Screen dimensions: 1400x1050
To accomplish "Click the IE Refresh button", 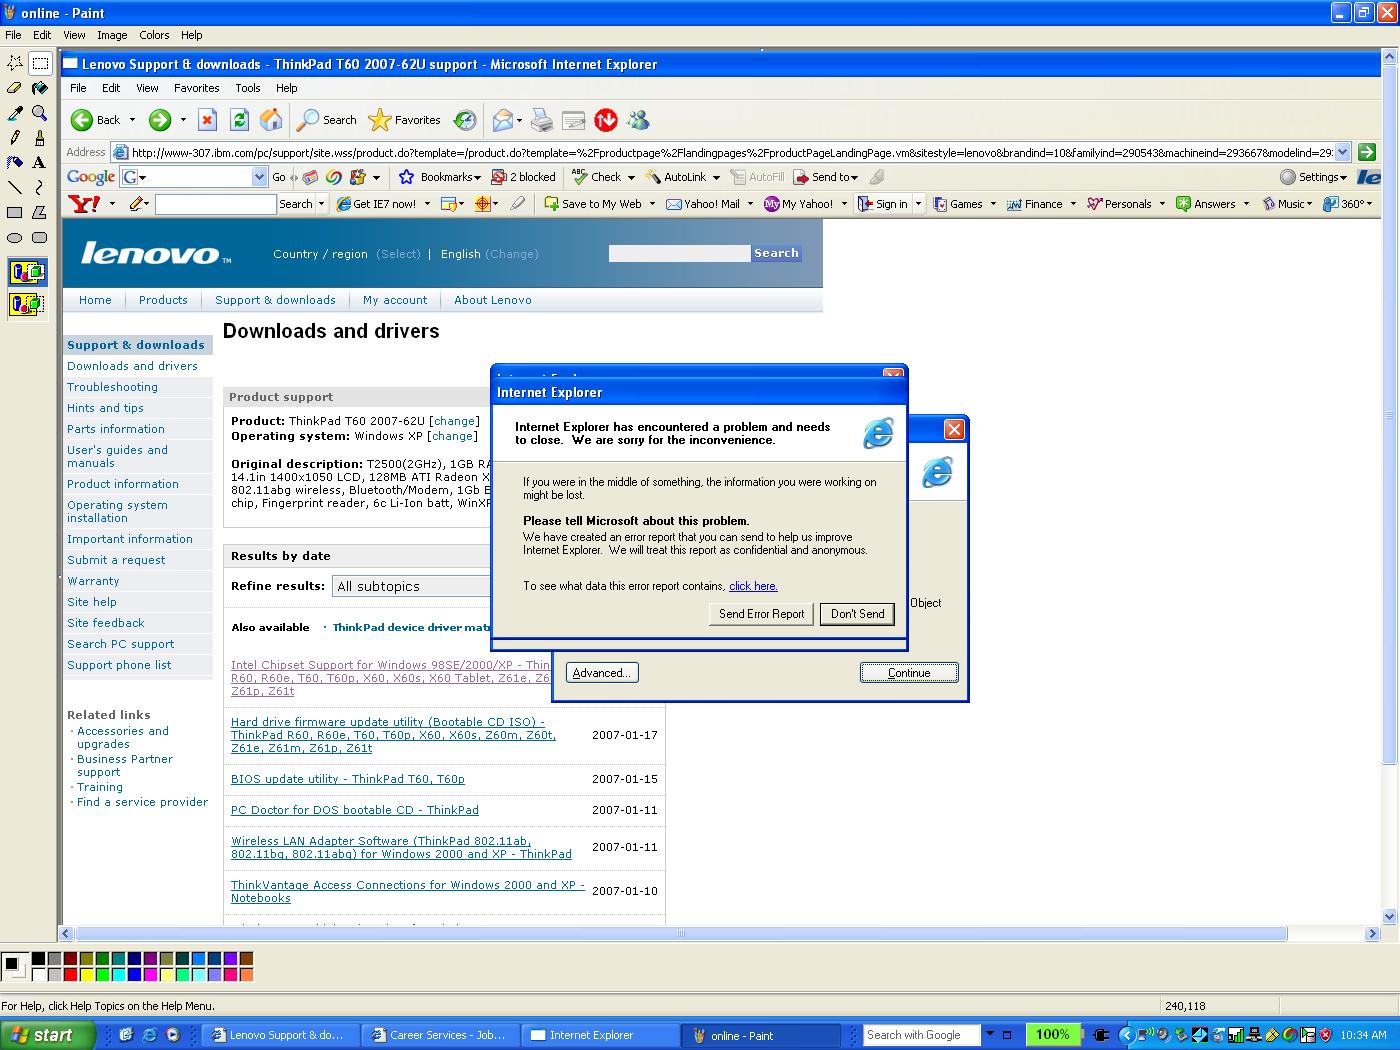I will (239, 120).
